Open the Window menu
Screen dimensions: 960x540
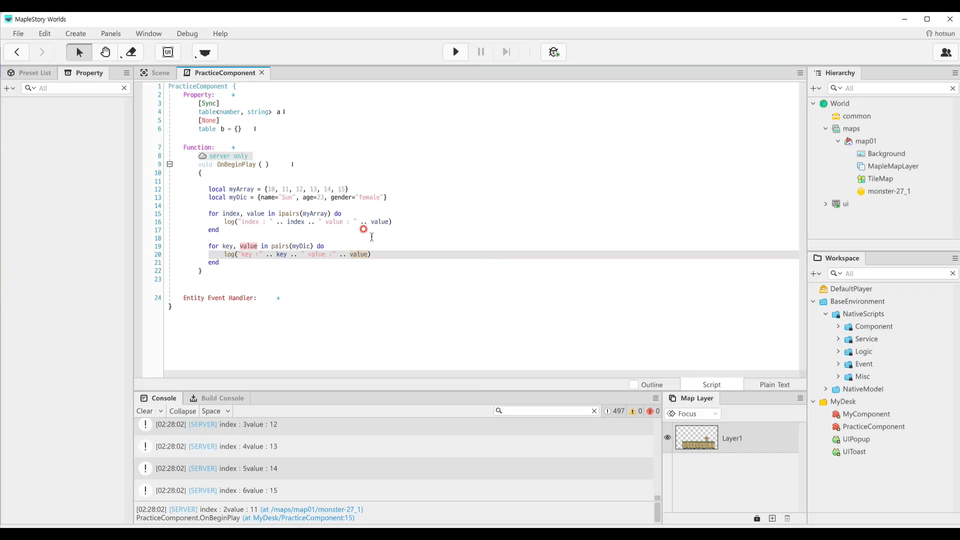tap(149, 34)
